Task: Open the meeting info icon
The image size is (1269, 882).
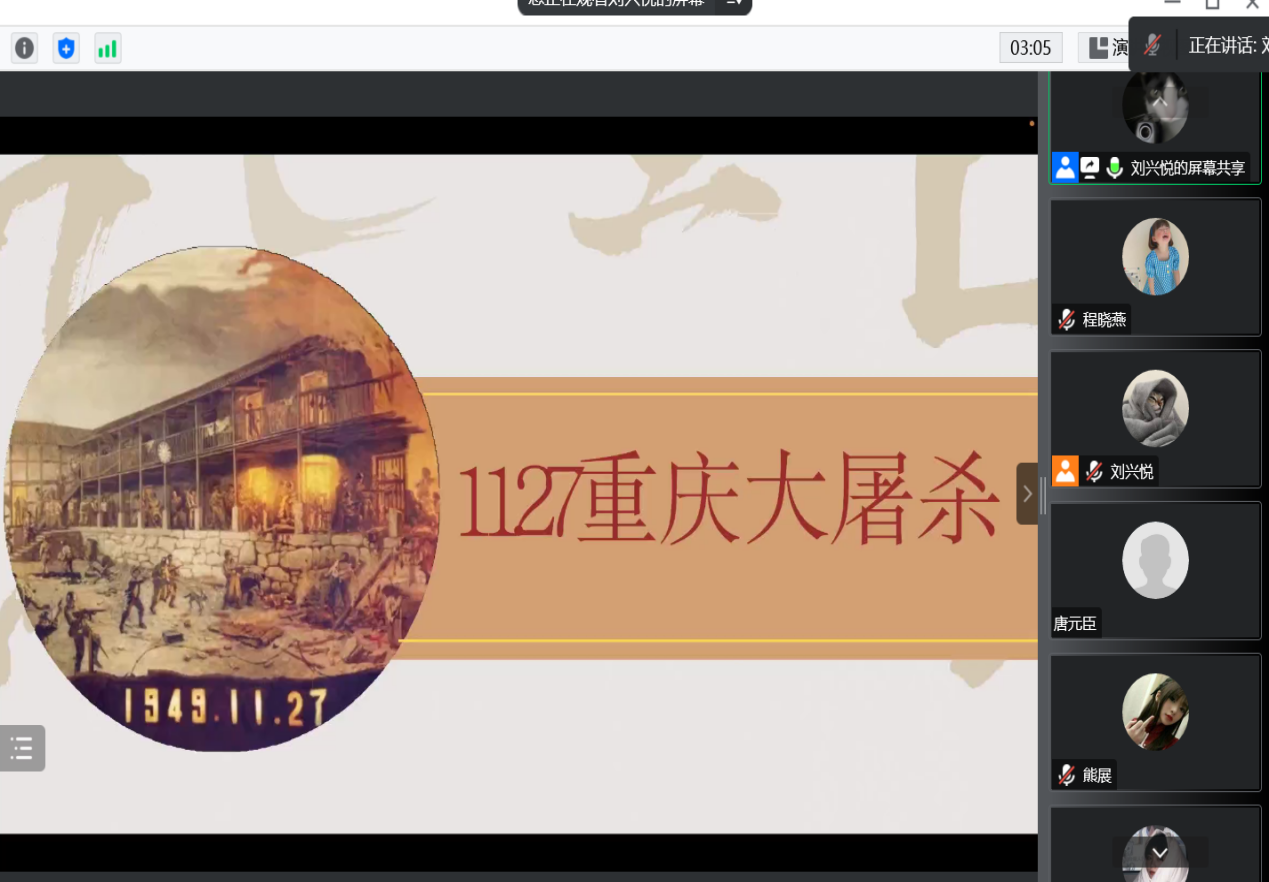Action: (x=24, y=48)
